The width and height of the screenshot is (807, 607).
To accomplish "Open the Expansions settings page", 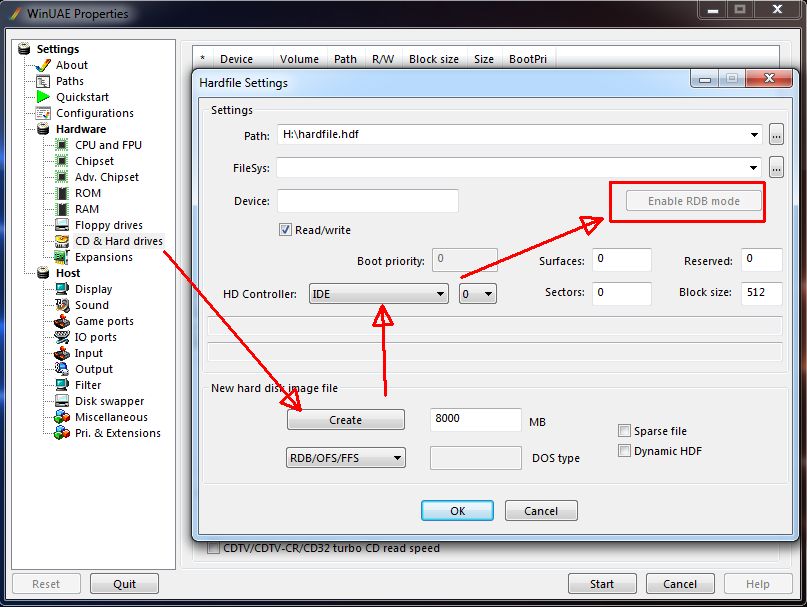I will pos(103,257).
